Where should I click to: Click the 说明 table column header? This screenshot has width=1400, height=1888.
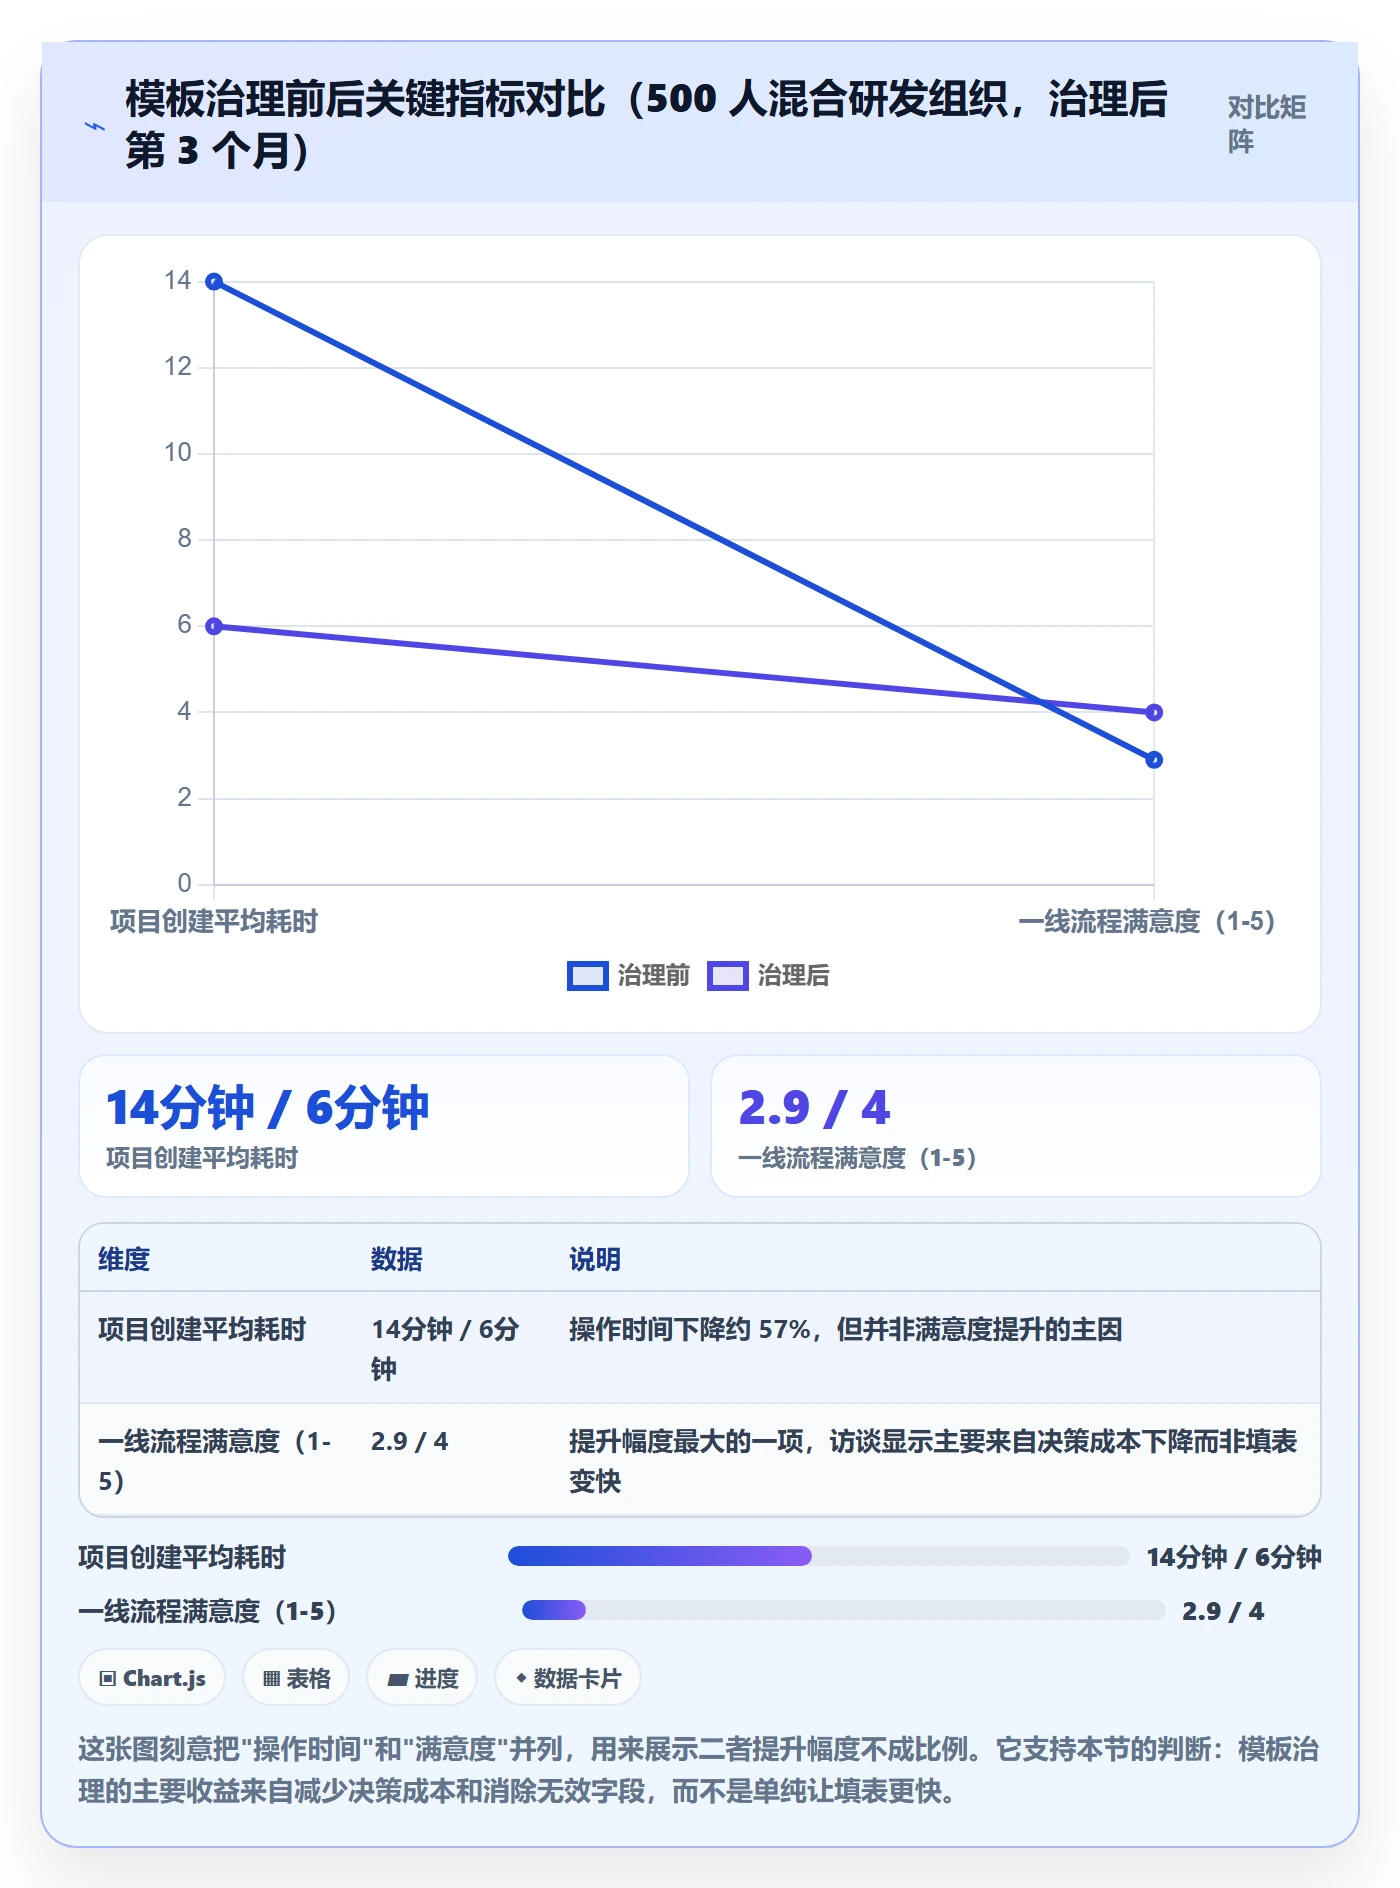[x=595, y=1259]
